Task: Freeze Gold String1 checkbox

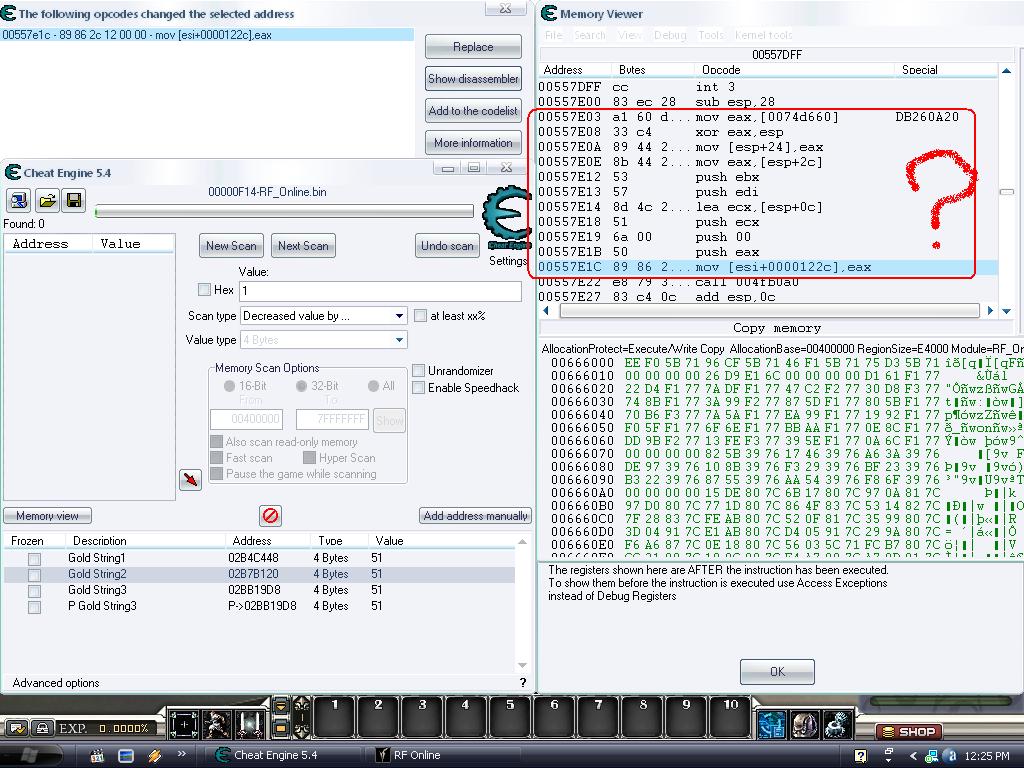Action: tap(35, 559)
